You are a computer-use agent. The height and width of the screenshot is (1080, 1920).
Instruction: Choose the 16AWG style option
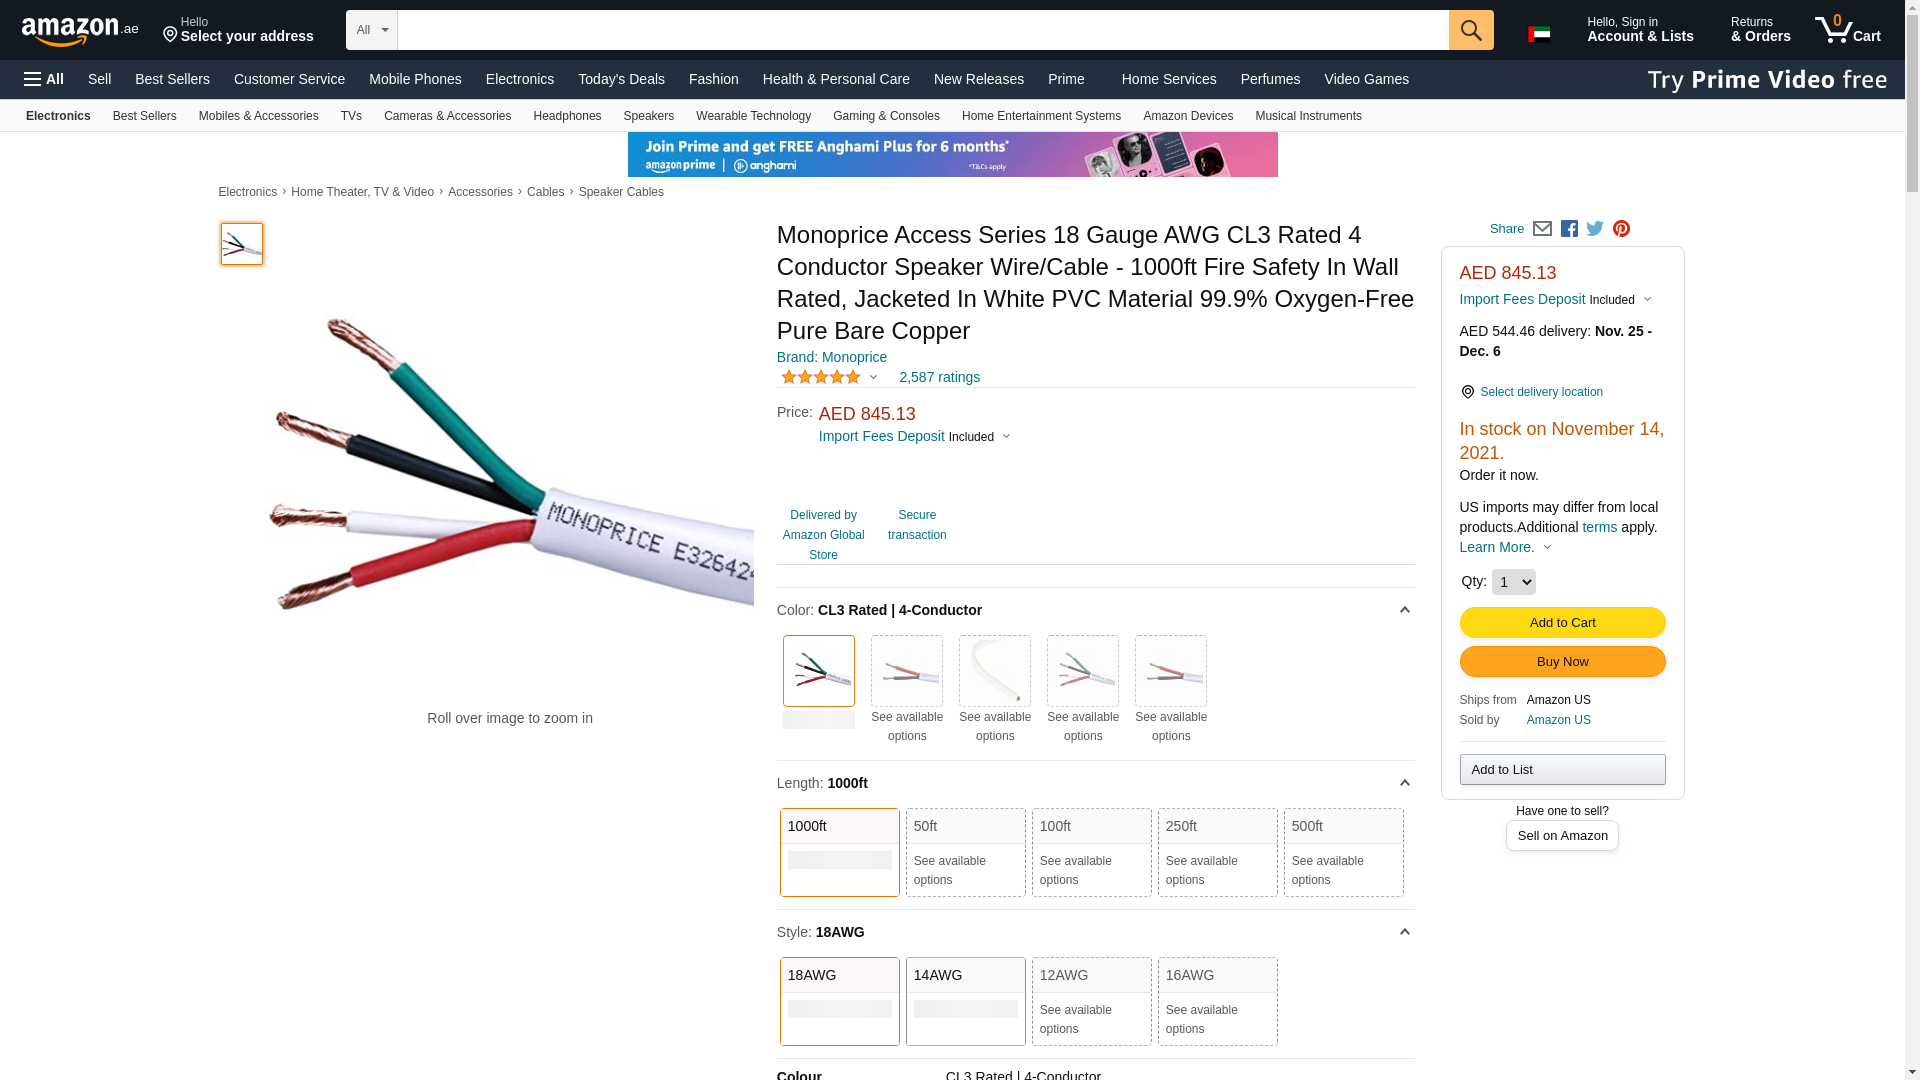[1217, 1000]
